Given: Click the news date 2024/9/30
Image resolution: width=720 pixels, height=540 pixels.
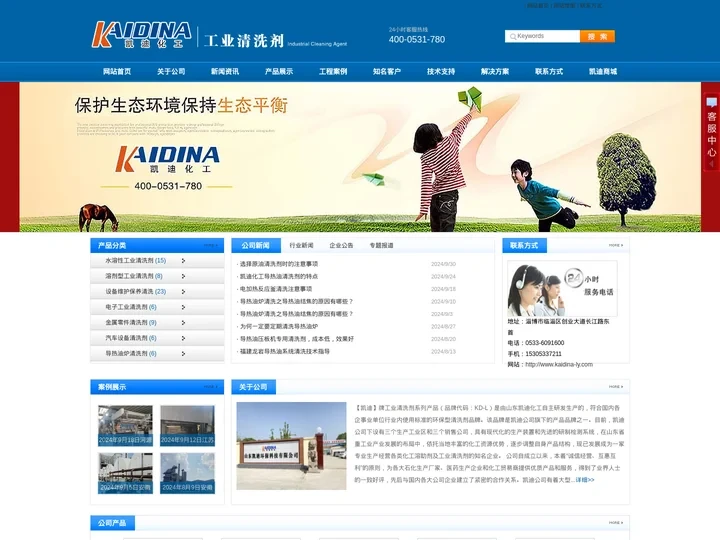Looking at the screenshot, I should click(443, 264).
